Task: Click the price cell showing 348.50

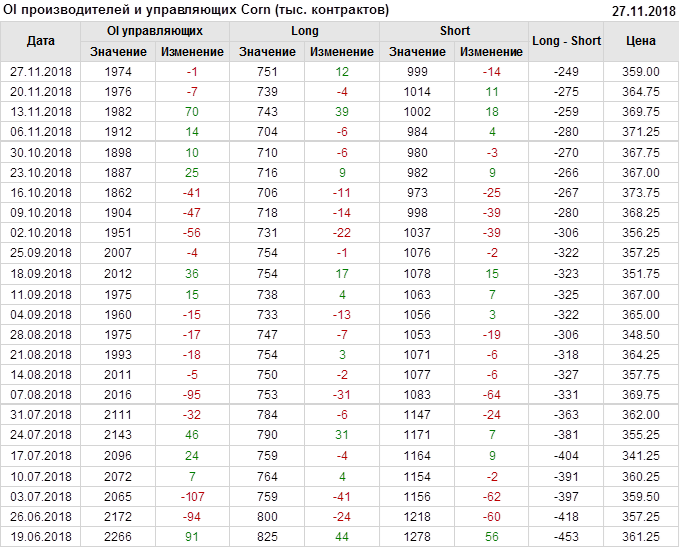Action: [x=641, y=334]
